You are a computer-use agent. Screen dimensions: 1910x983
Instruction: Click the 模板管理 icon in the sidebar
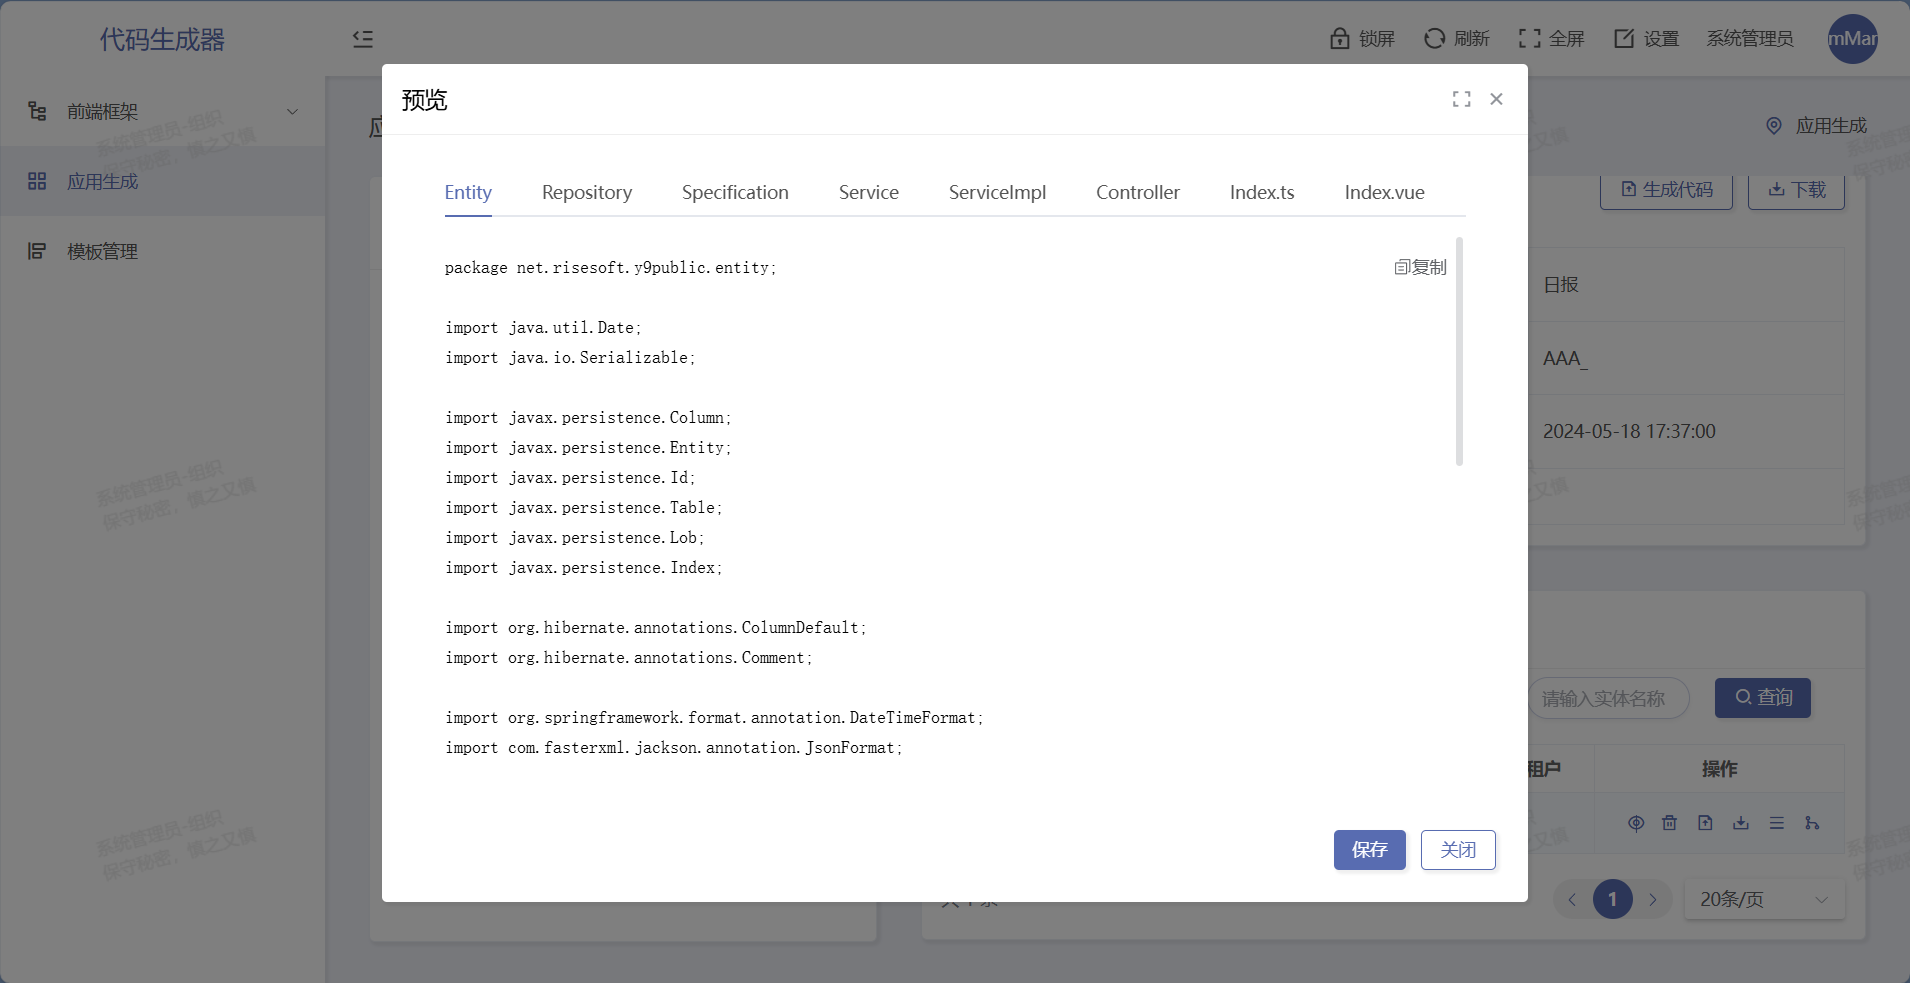pos(37,251)
